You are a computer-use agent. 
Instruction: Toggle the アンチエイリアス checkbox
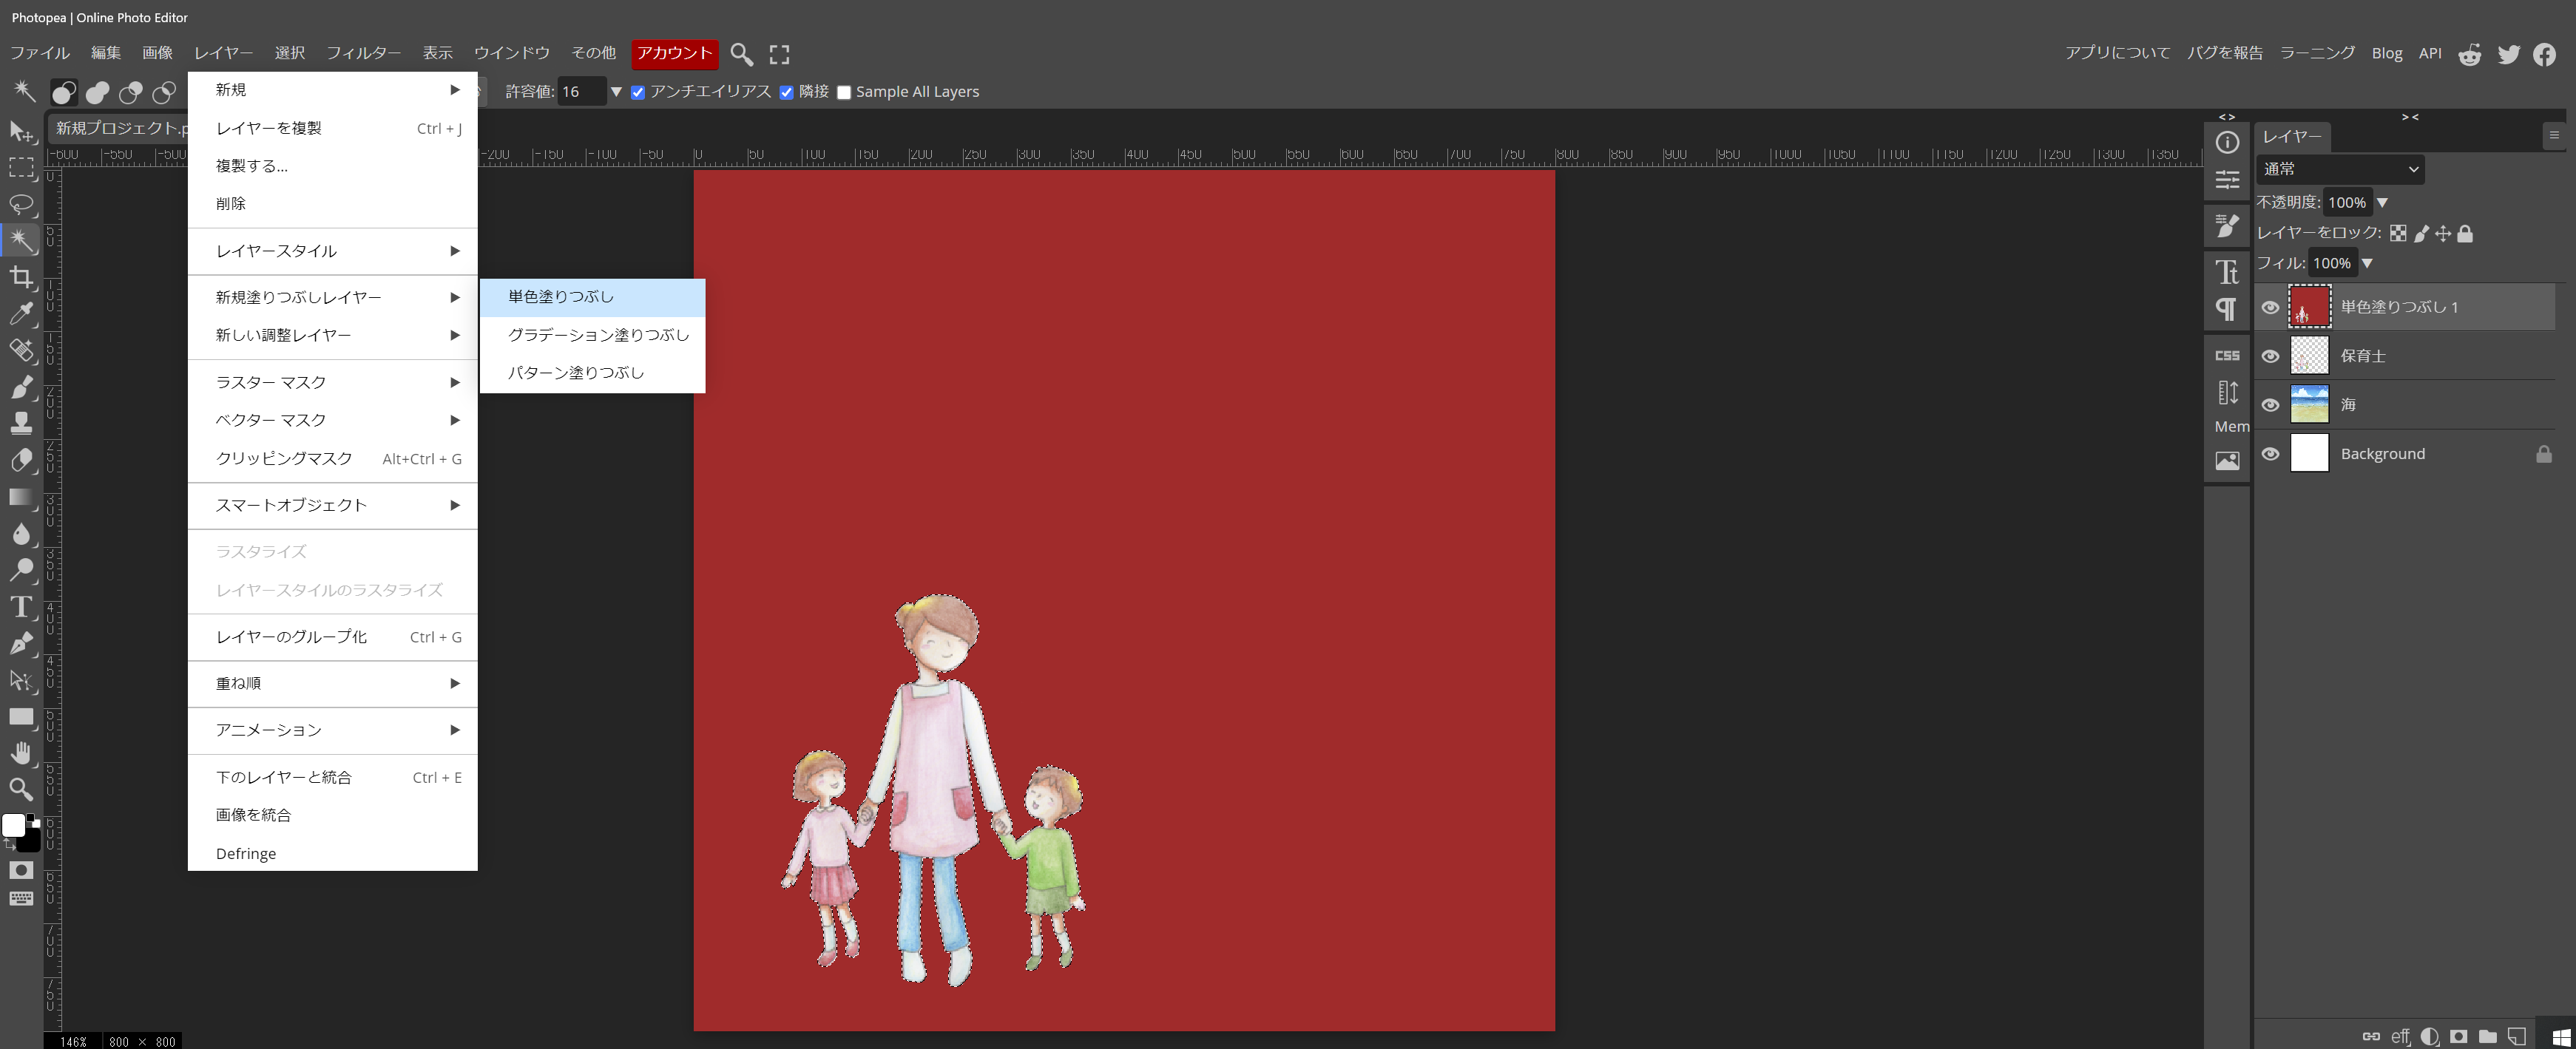coord(638,92)
